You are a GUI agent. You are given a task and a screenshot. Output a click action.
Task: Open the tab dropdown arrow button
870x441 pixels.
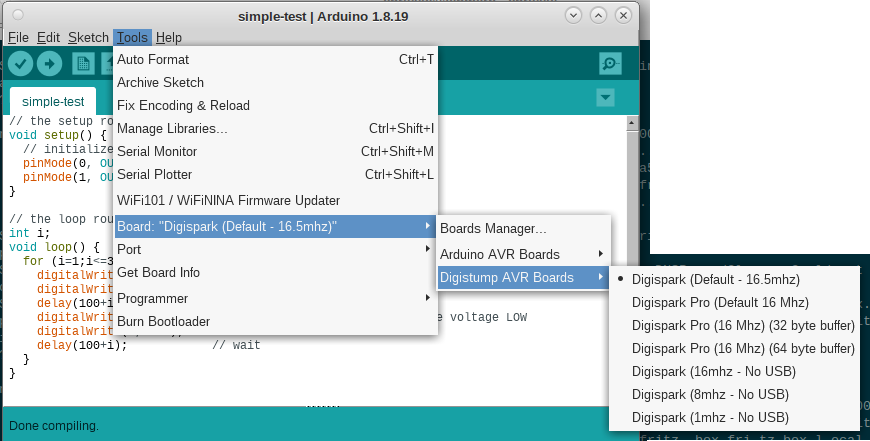point(605,98)
